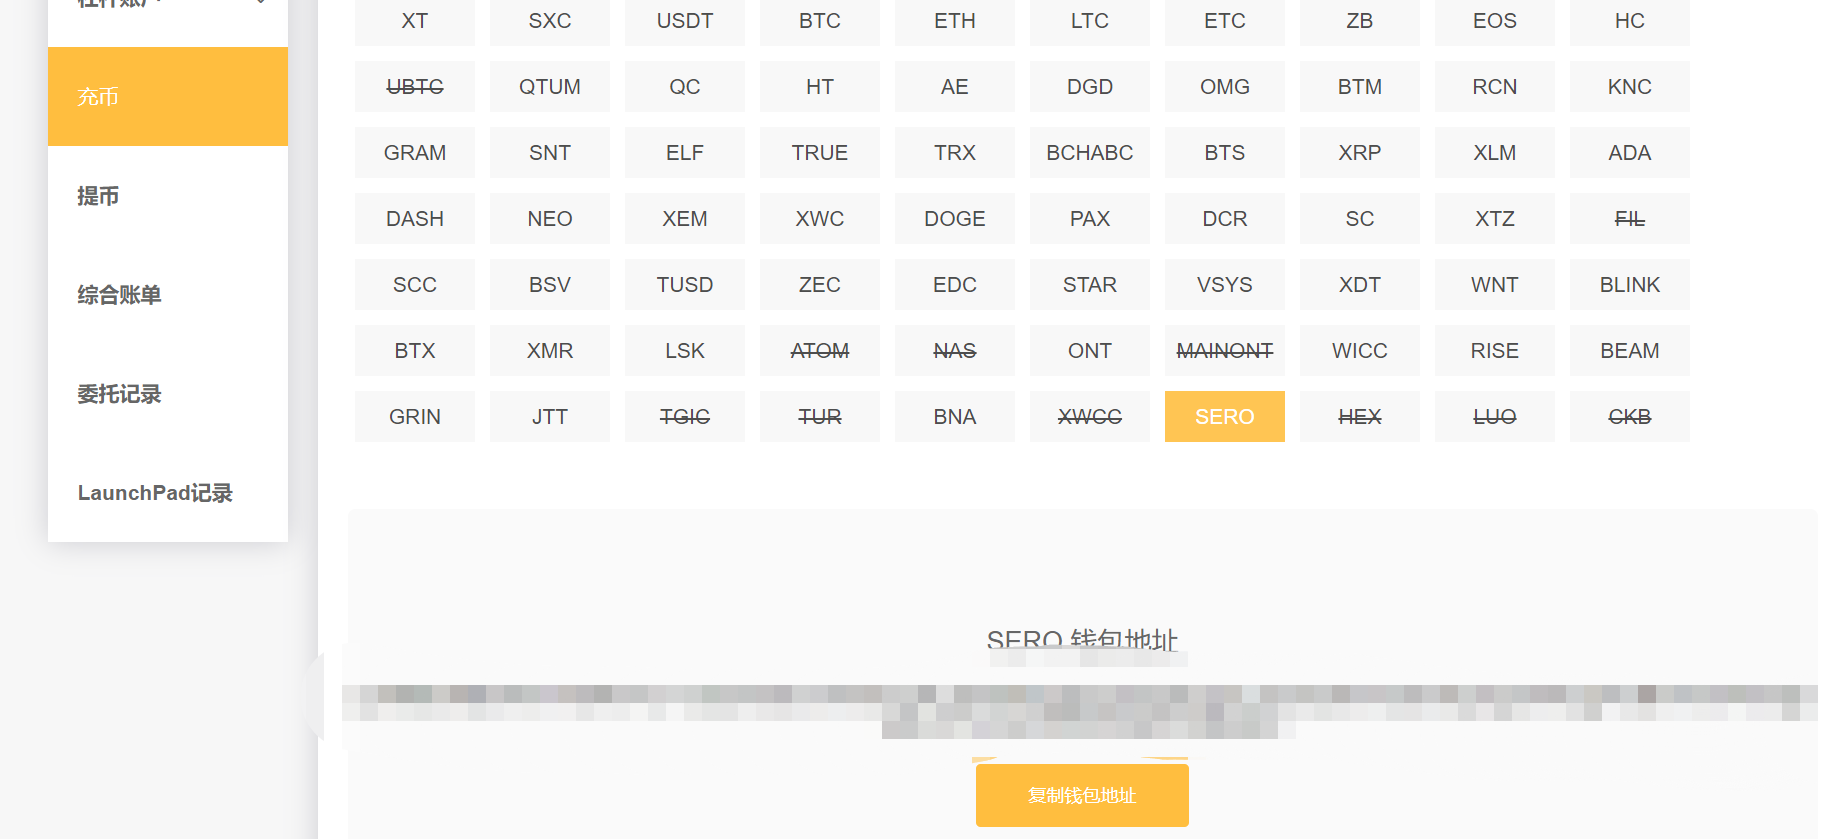
Task: Switch deposit coin to XLM
Action: pos(1495,153)
